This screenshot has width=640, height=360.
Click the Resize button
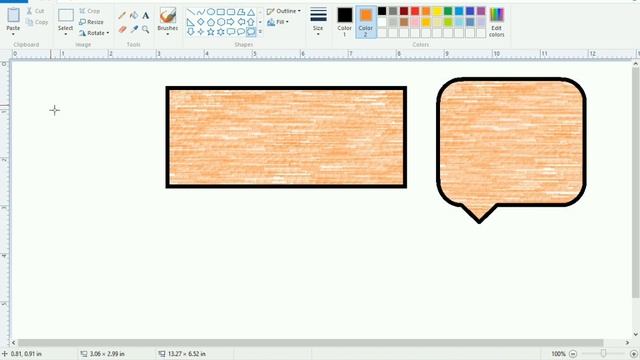tap(91, 22)
